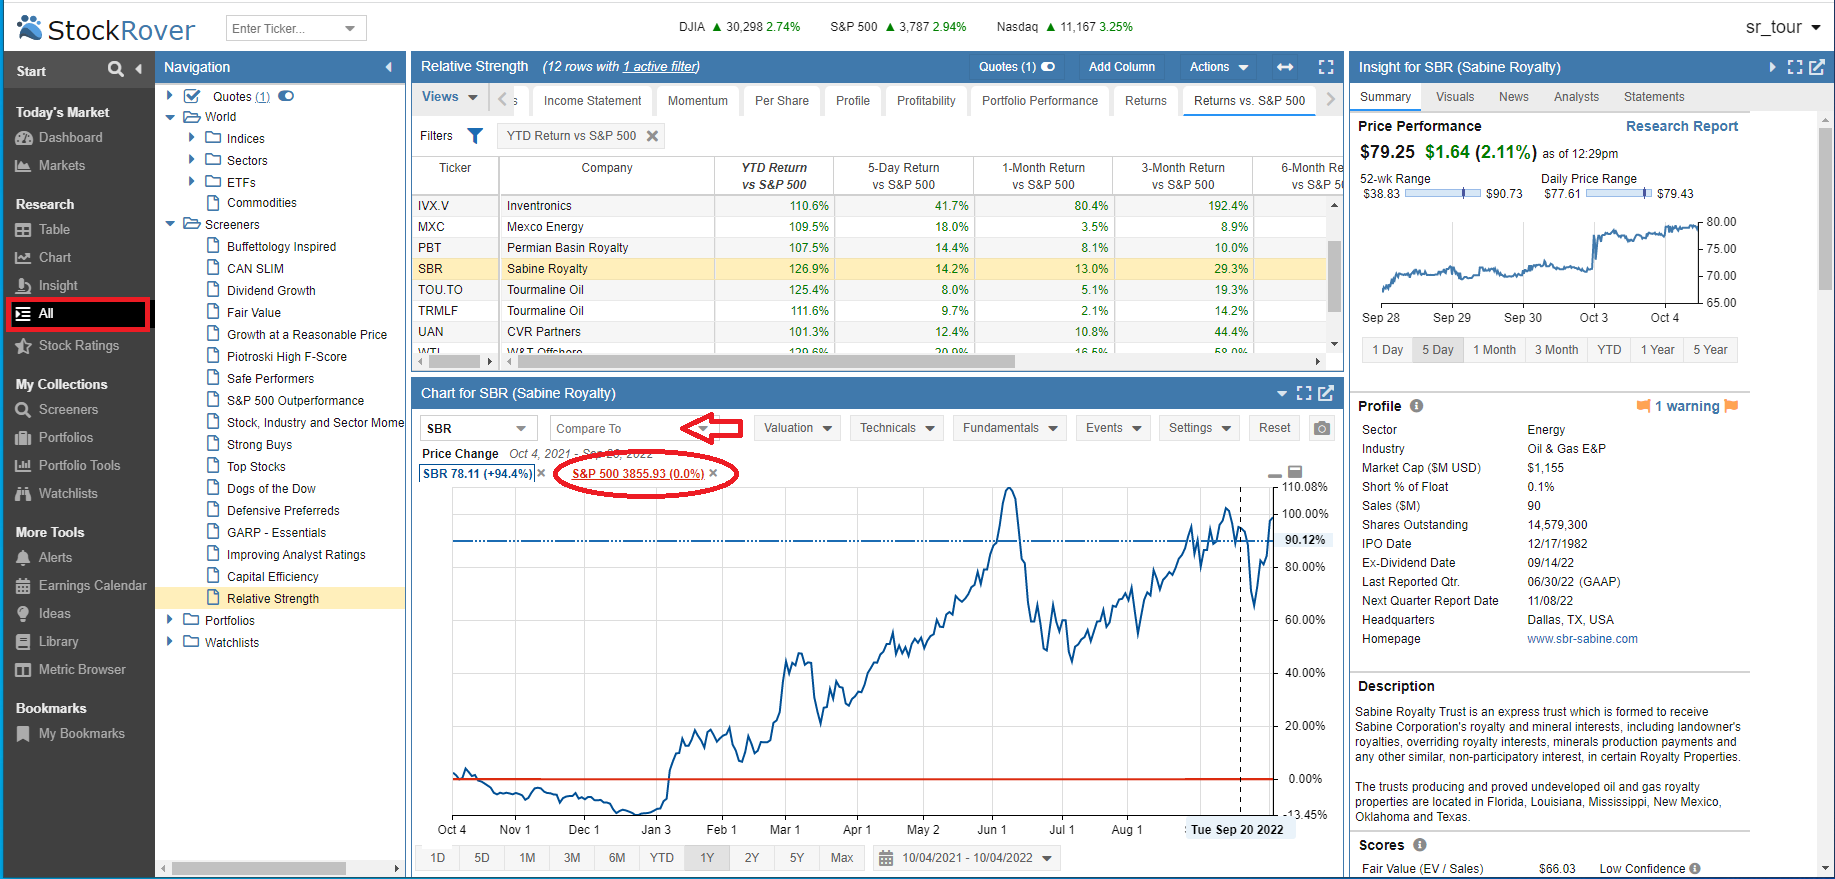
Task: Open the Statements tab in Insight
Action: 1654,97
